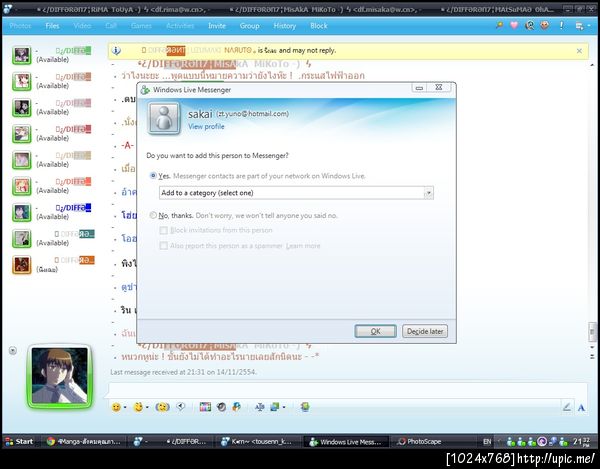
Task: Click the voice clip speaker icon
Action: (x=181, y=407)
